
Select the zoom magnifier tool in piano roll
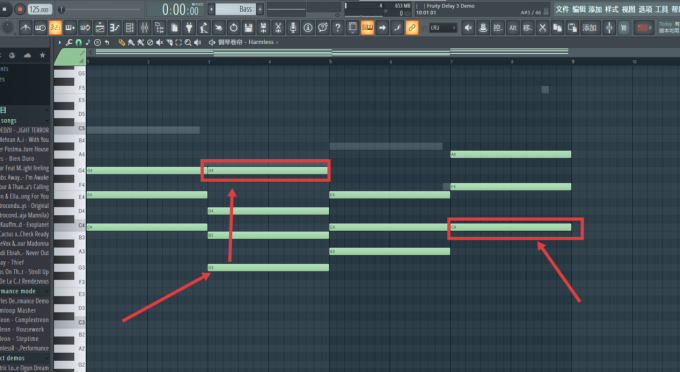click(x=188, y=42)
